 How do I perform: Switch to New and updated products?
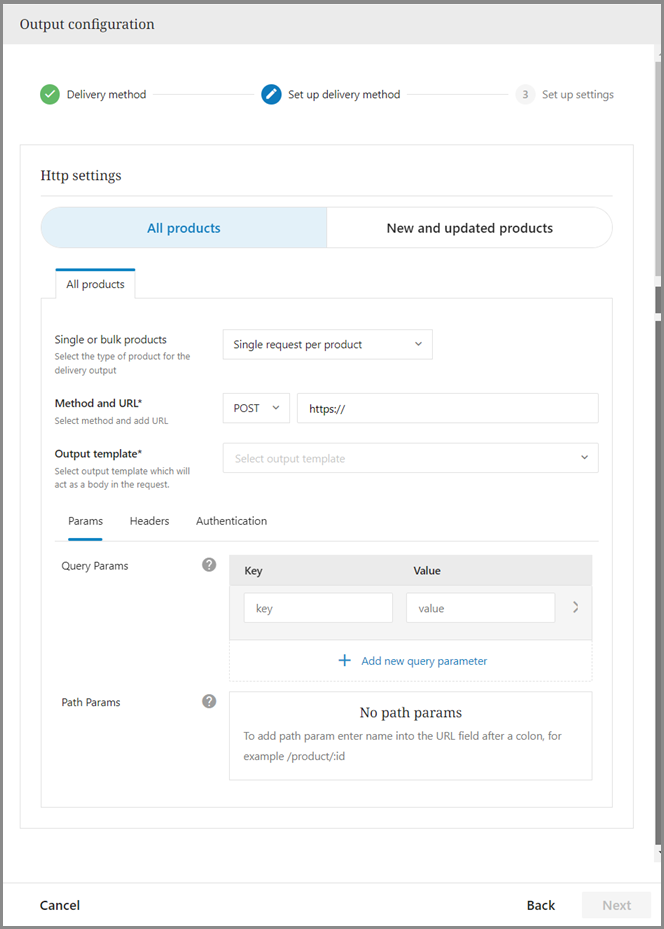point(469,228)
